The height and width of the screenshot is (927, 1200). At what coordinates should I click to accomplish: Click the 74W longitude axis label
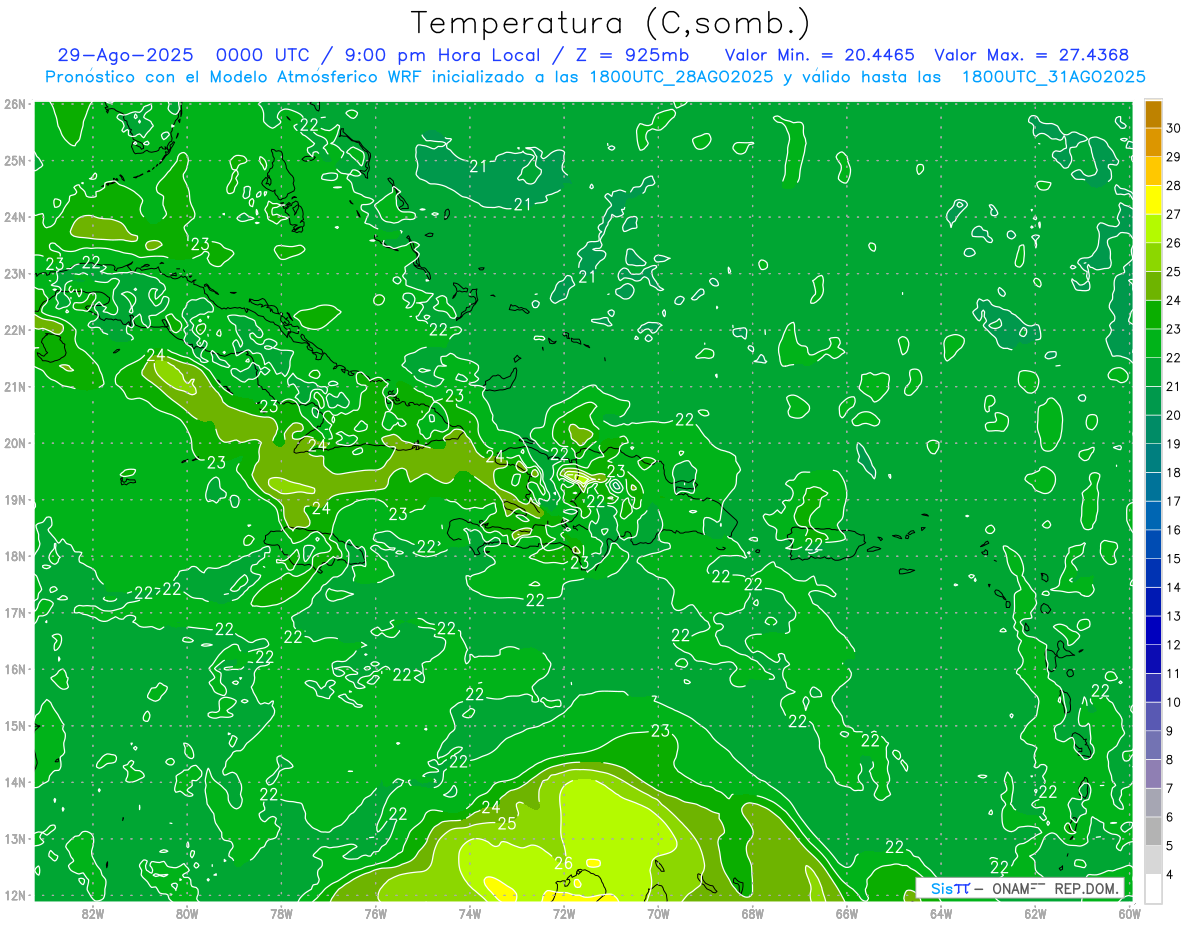pos(469,913)
